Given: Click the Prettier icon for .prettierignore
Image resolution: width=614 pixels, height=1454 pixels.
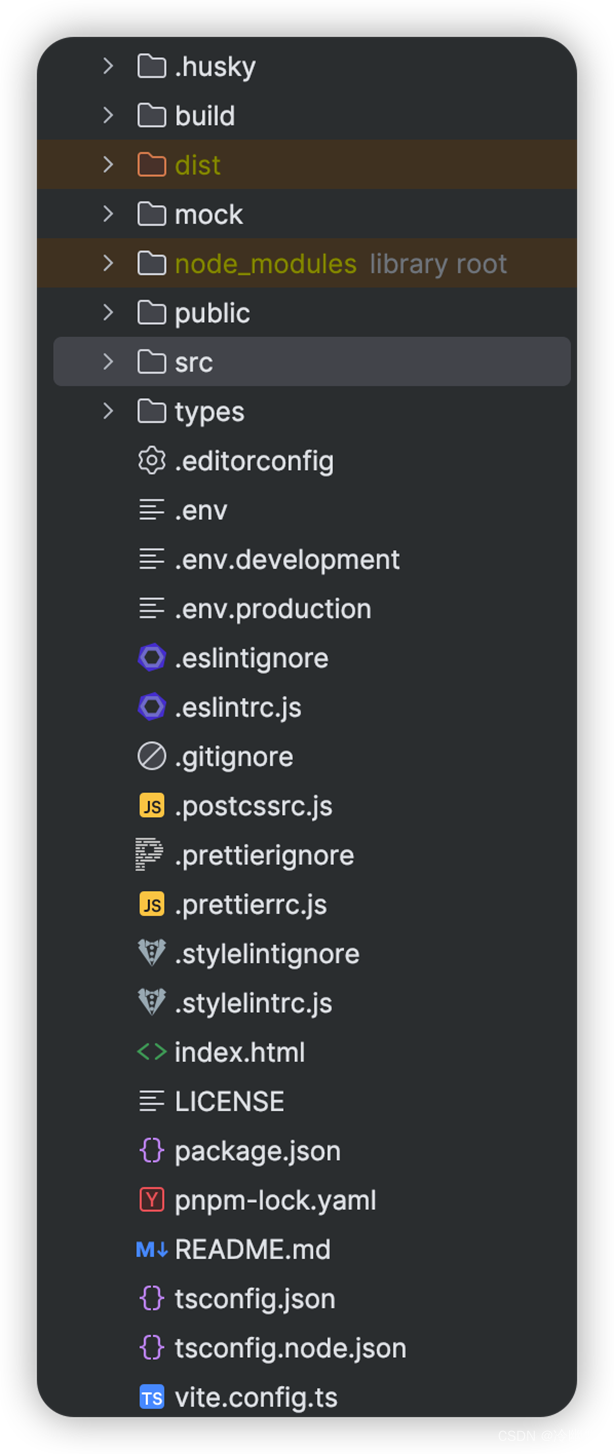Looking at the screenshot, I should point(150,854).
